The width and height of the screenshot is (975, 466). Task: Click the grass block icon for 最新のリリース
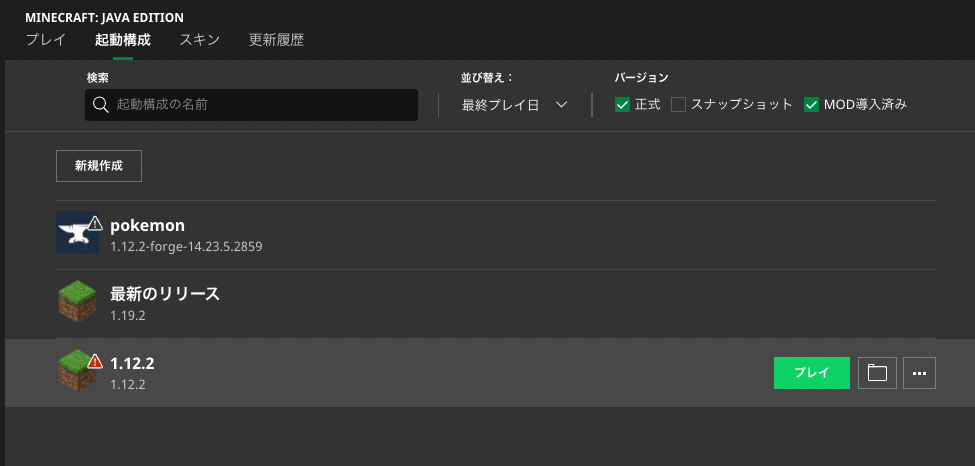77,301
